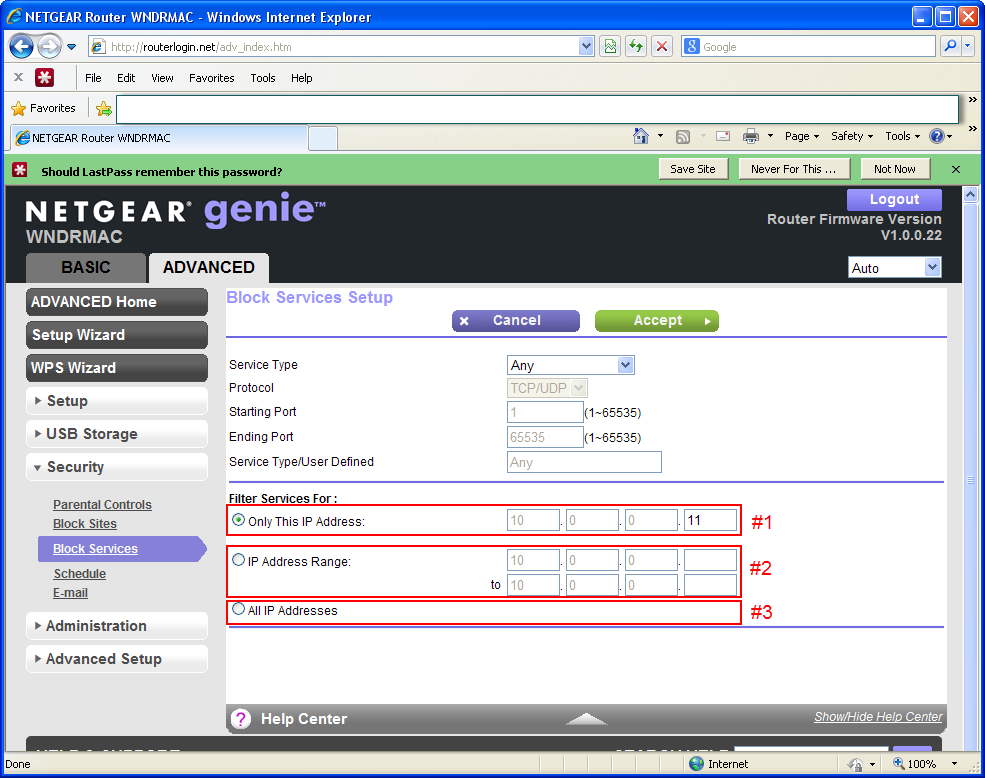The image size is (985, 778).
Task: Dismiss the LastPass notification bar
Action: pyautogui.click(x=956, y=170)
